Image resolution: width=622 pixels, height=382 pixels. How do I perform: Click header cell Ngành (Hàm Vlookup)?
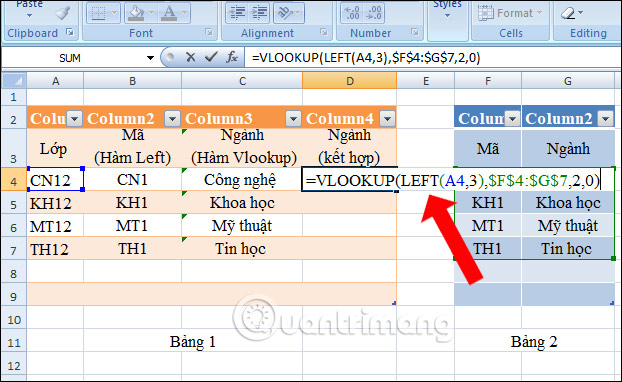pos(242,147)
